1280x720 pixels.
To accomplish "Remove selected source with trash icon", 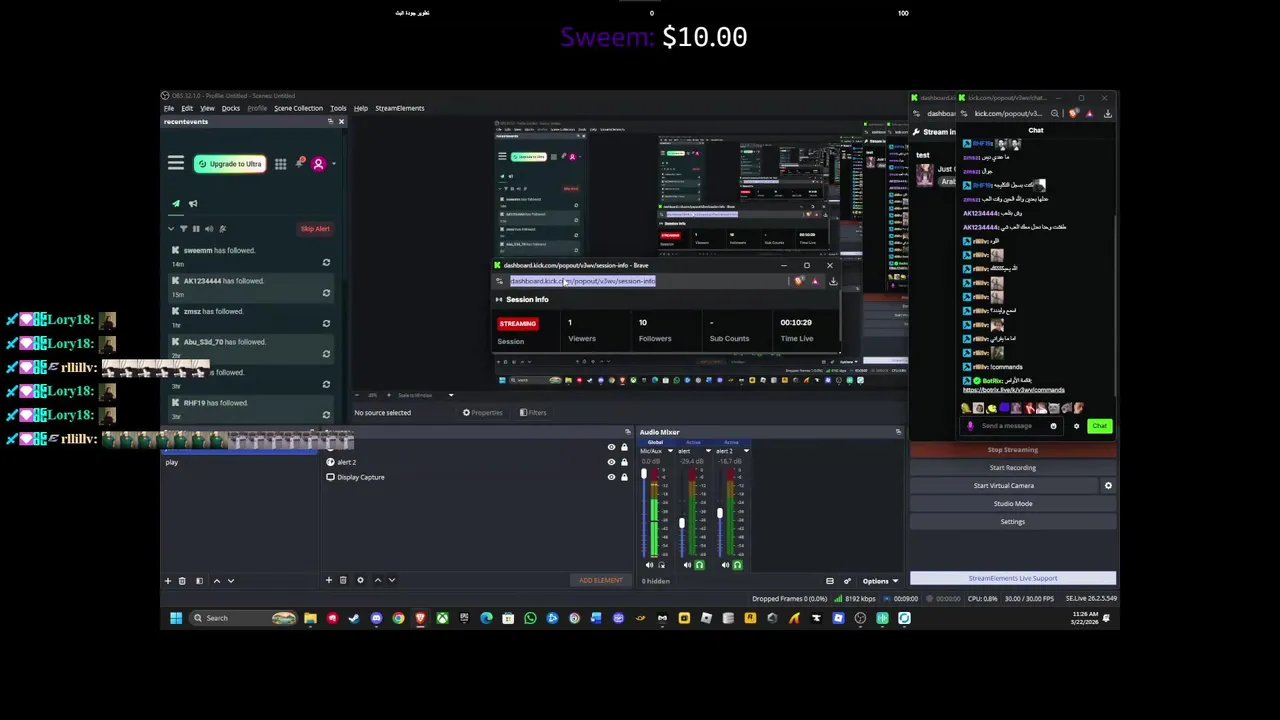I will pos(343,580).
